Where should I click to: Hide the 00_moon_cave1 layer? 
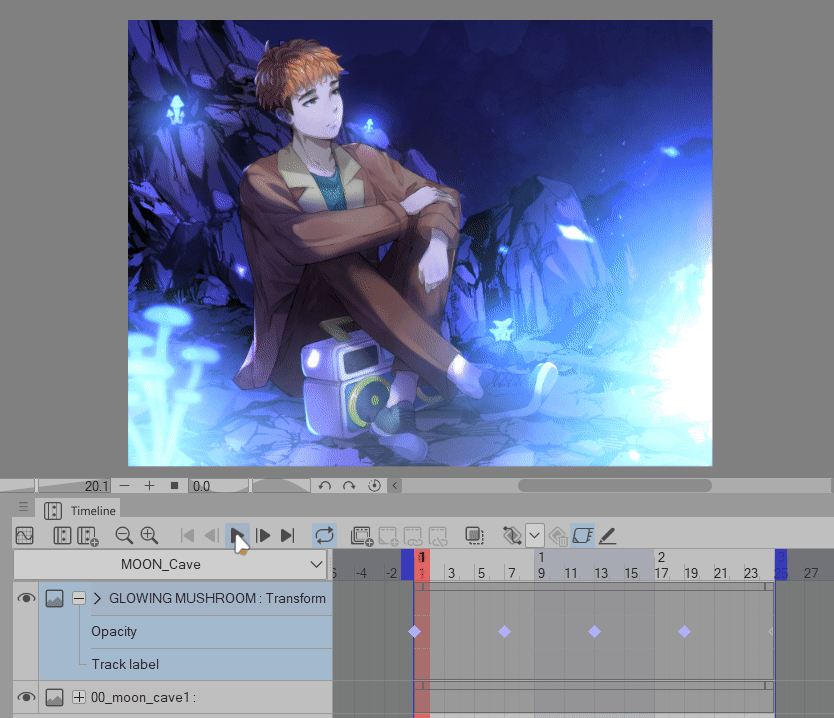point(27,697)
